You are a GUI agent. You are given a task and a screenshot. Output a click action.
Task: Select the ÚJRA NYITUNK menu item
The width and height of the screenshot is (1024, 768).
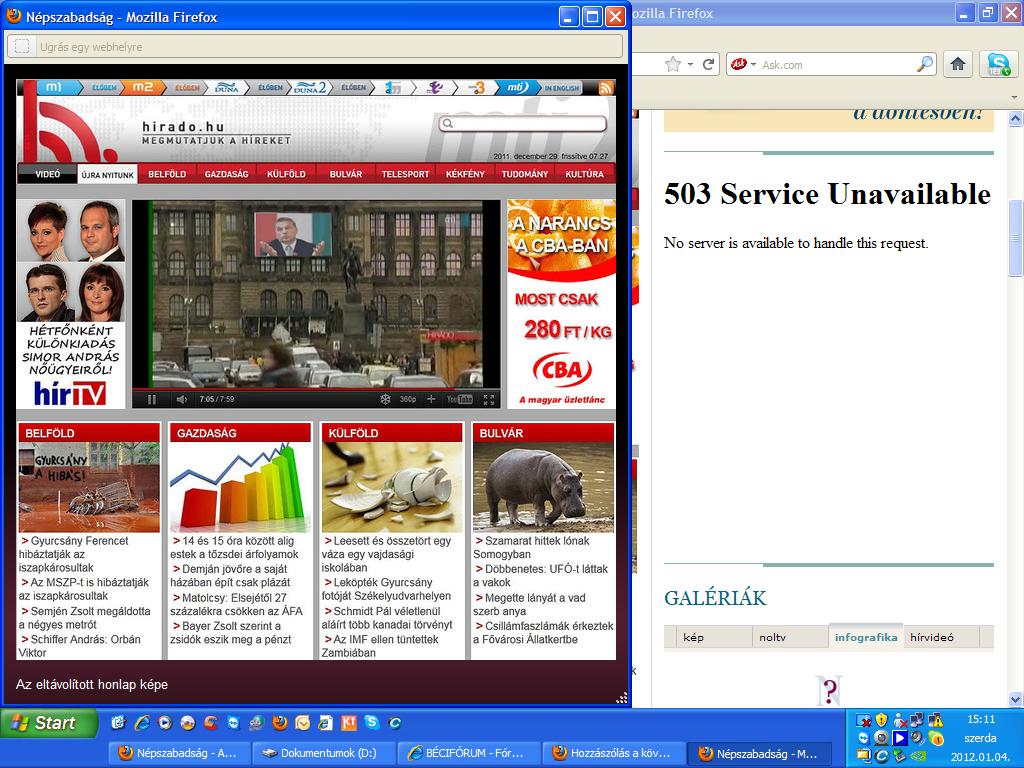(108, 174)
